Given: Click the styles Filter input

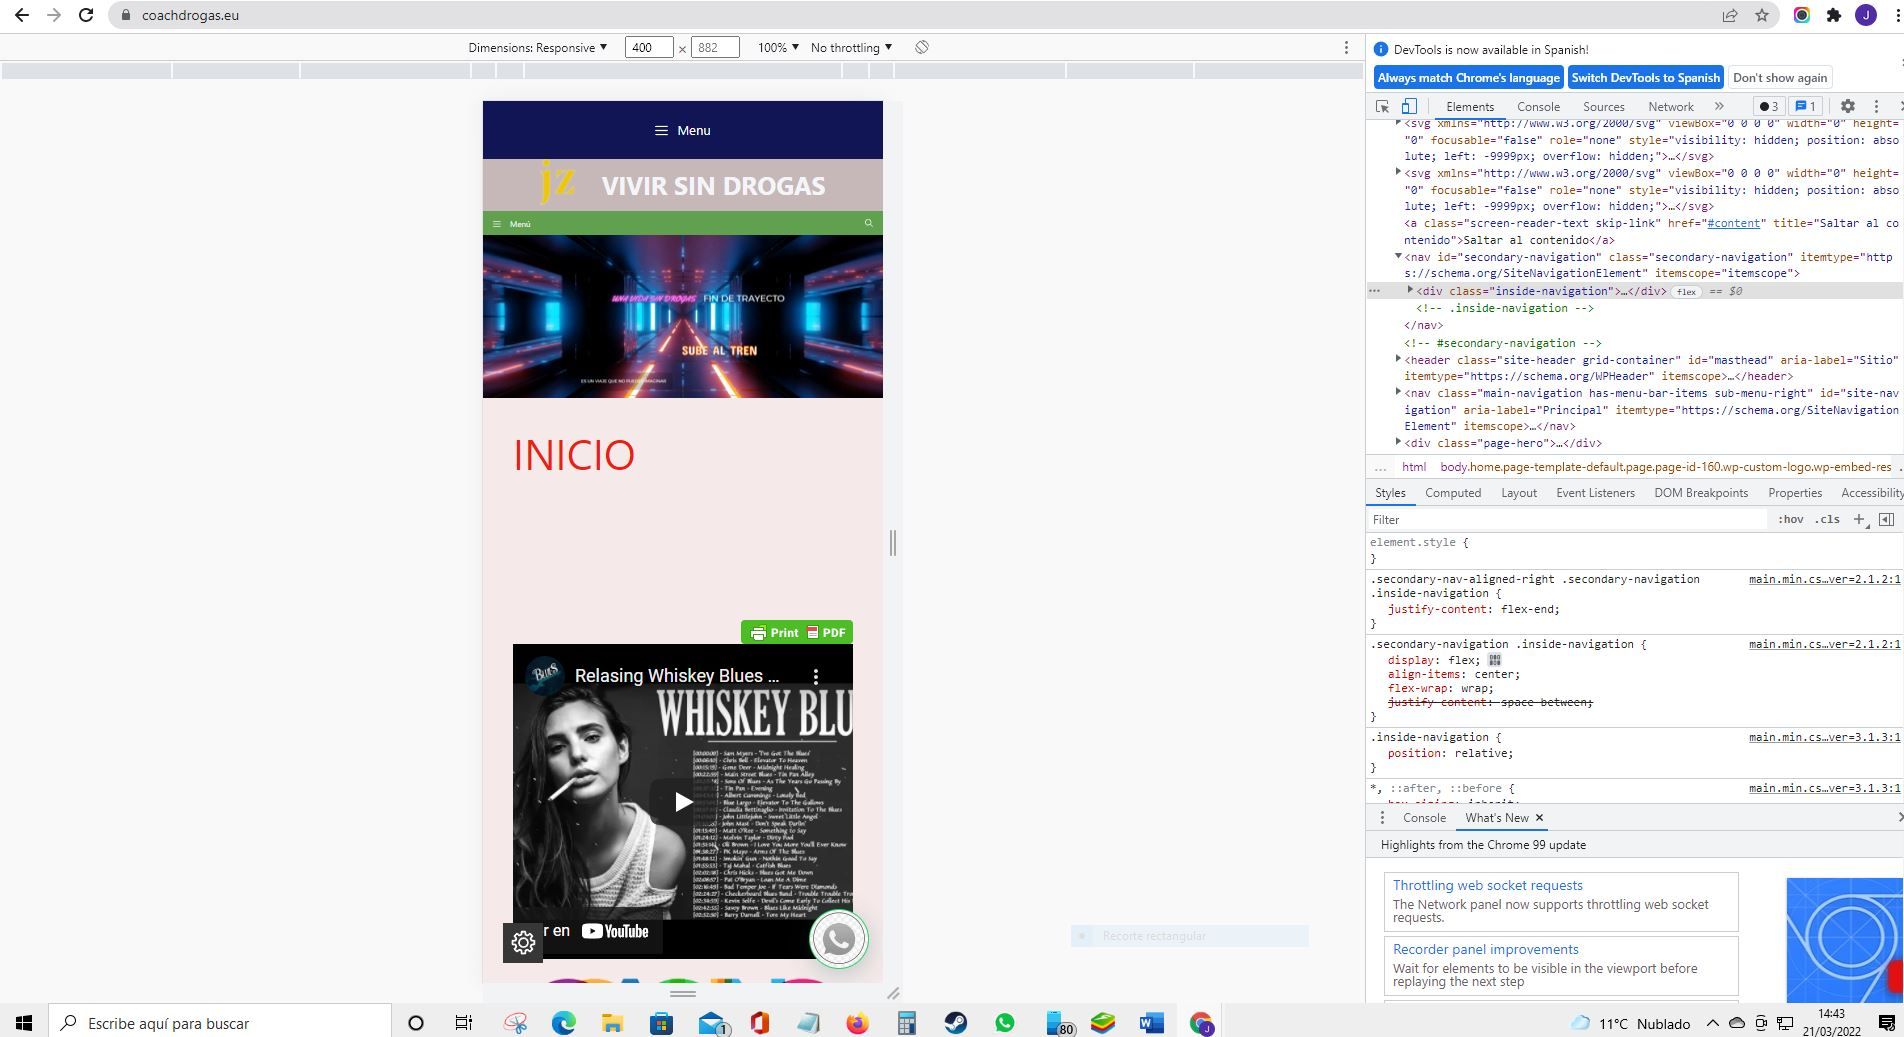Looking at the screenshot, I should pyautogui.click(x=1567, y=520).
